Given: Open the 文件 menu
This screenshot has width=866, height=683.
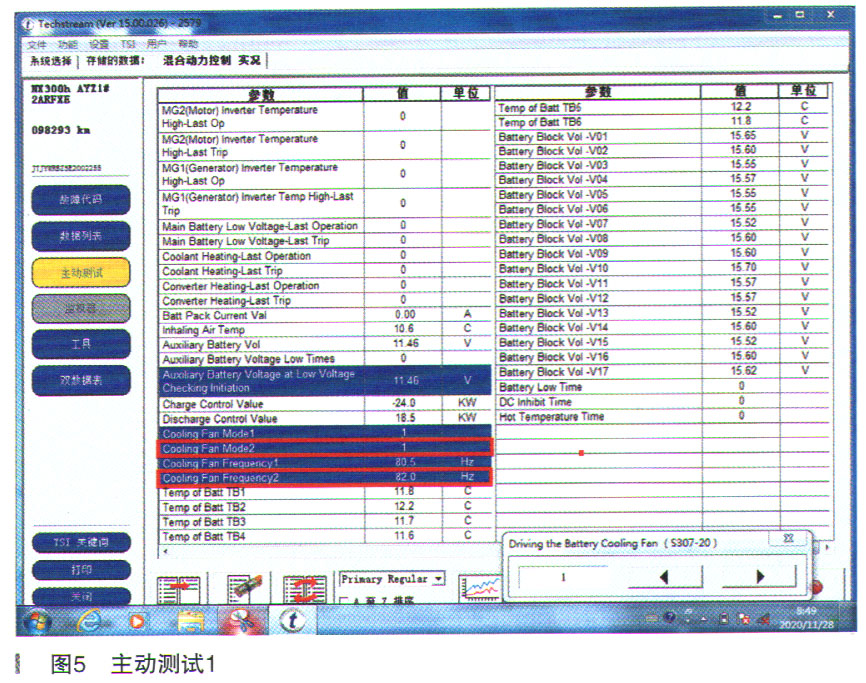Looking at the screenshot, I should pyautogui.click(x=37, y=45).
